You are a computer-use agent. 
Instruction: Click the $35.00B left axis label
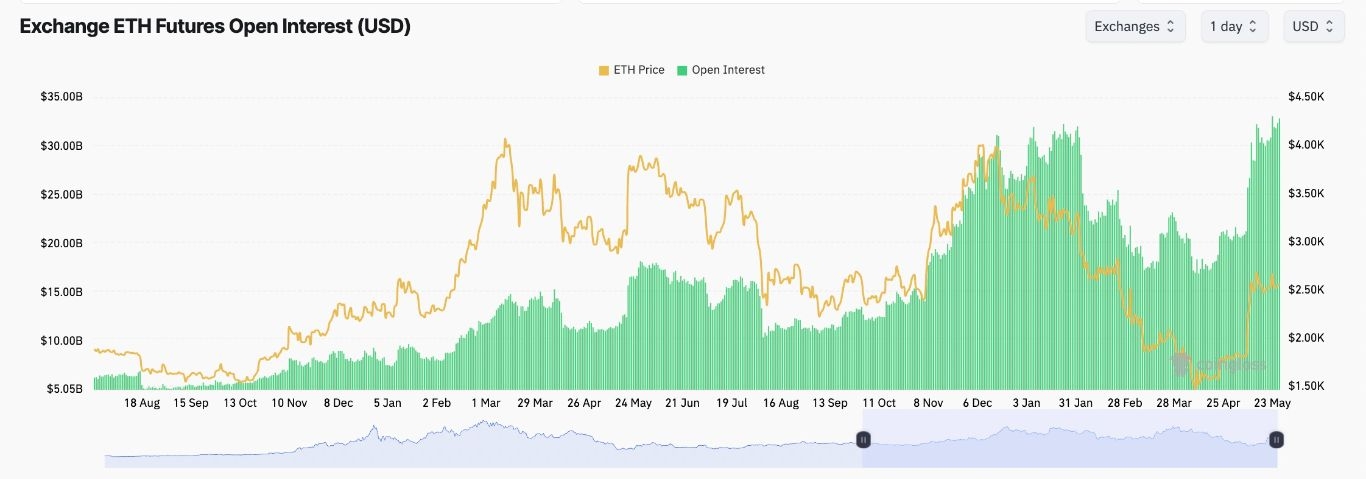(x=61, y=97)
